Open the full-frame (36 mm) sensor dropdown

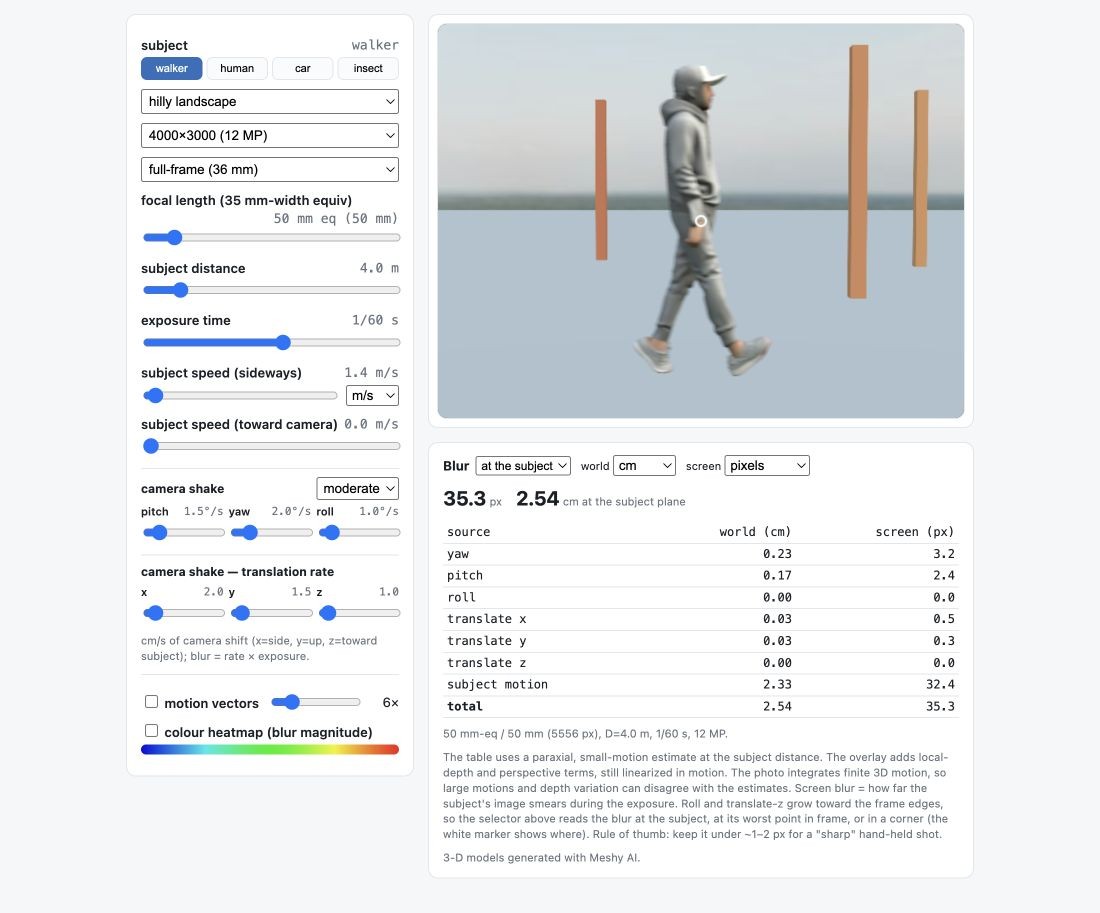tap(270, 169)
